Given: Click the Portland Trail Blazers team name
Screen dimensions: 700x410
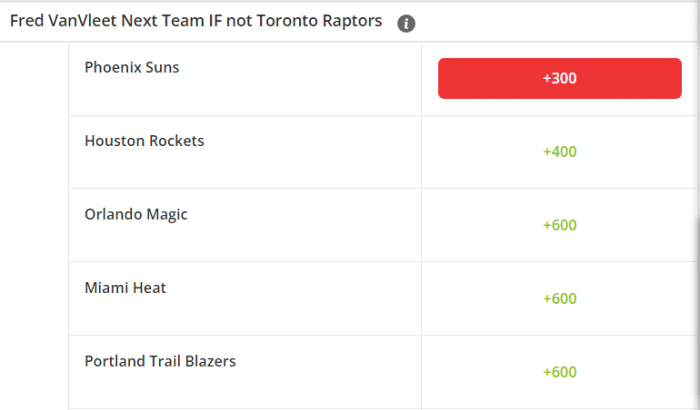Looking at the screenshot, I should [160, 361].
